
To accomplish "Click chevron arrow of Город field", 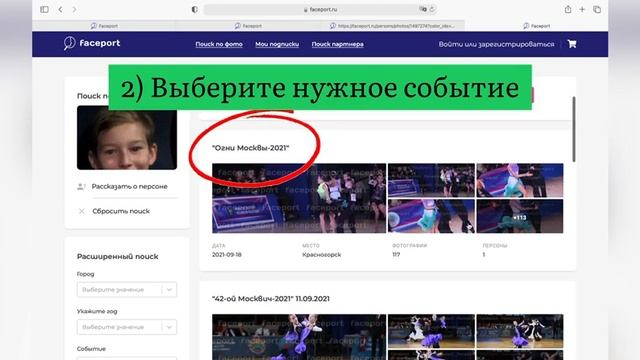I will coord(169,289).
